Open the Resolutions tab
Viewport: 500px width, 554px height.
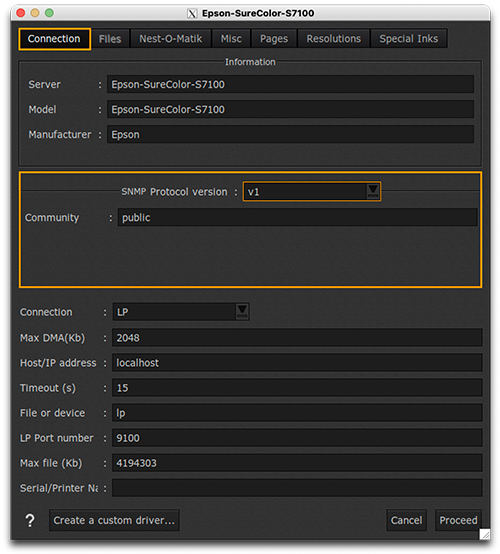pyautogui.click(x=334, y=39)
